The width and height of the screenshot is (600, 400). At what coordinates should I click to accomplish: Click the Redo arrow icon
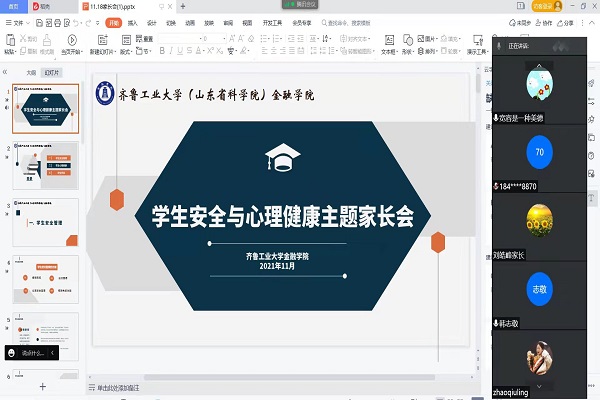point(88,23)
